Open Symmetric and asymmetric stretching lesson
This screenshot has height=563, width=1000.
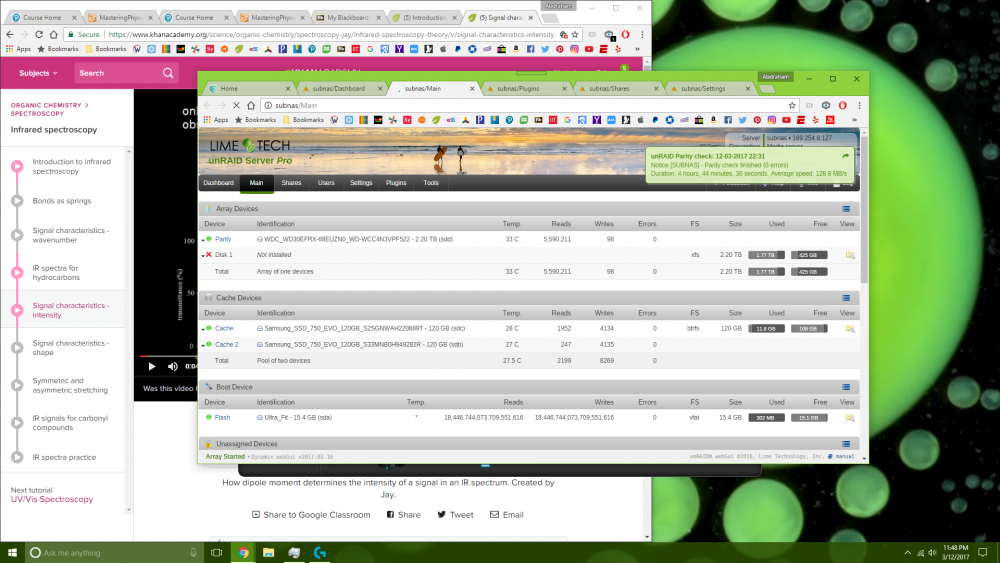(70, 385)
